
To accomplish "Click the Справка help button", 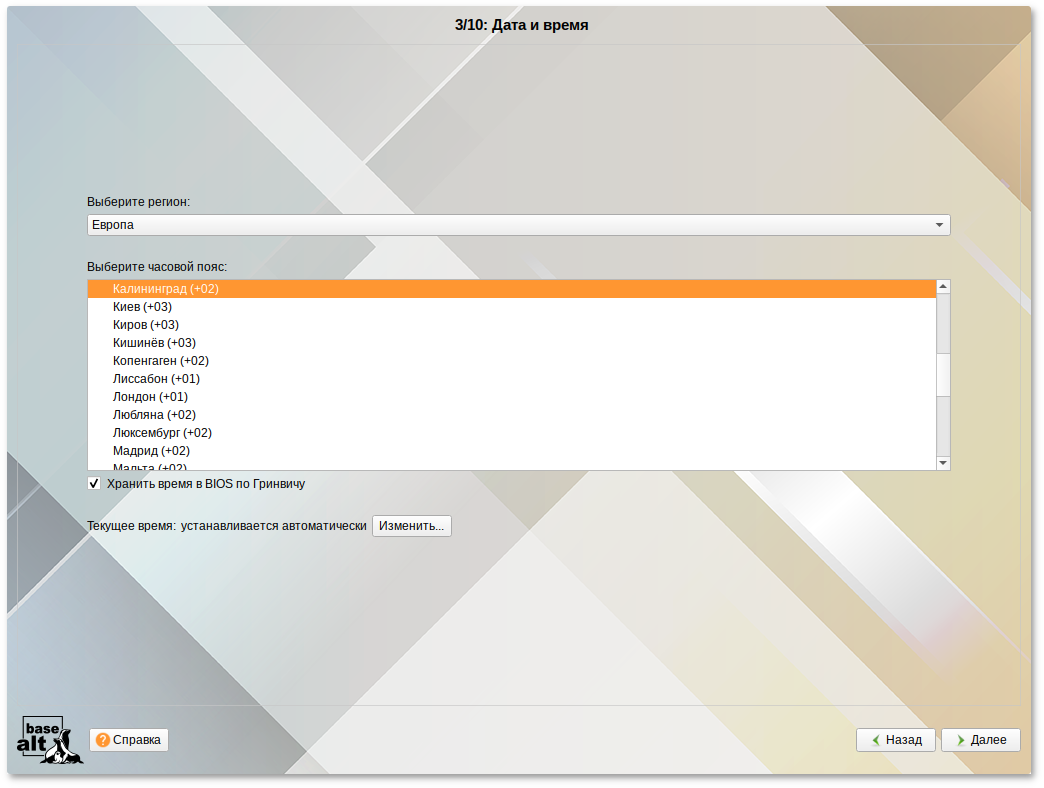I will coord(129,740).
